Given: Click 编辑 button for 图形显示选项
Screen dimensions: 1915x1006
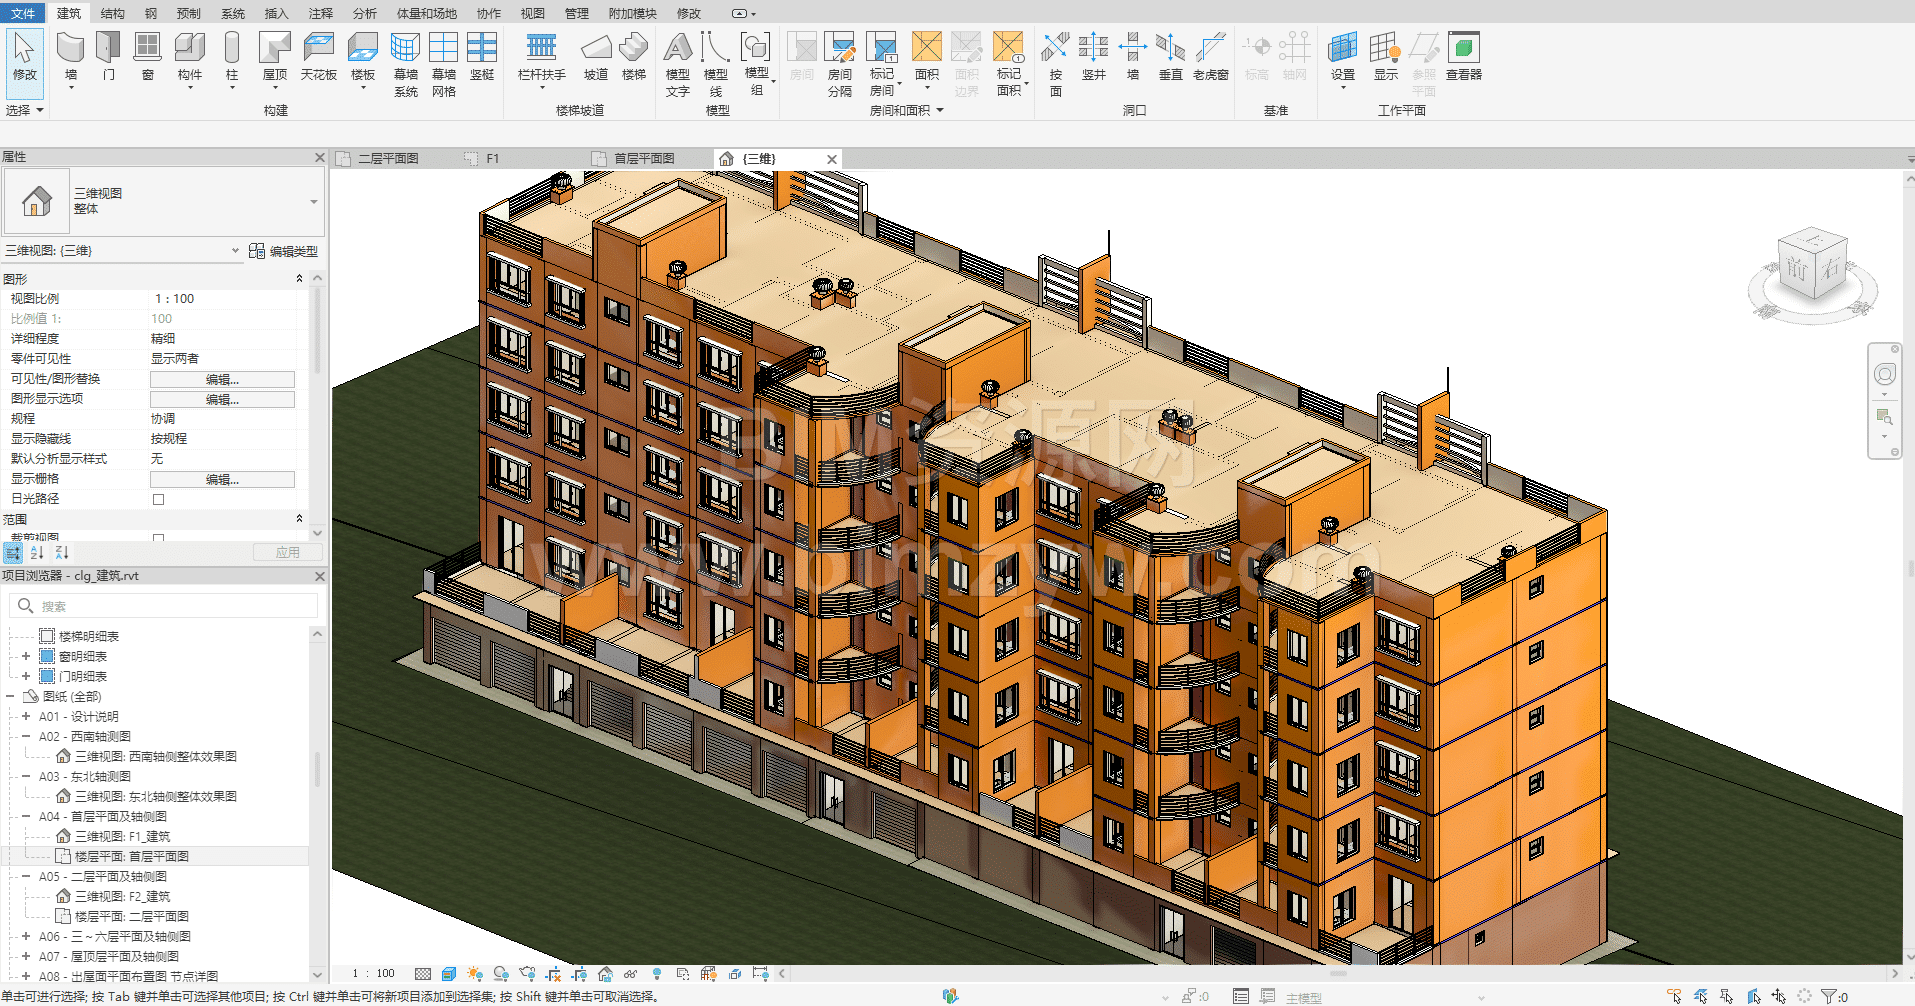Looking at the screenshot, I should pos(222,399).
